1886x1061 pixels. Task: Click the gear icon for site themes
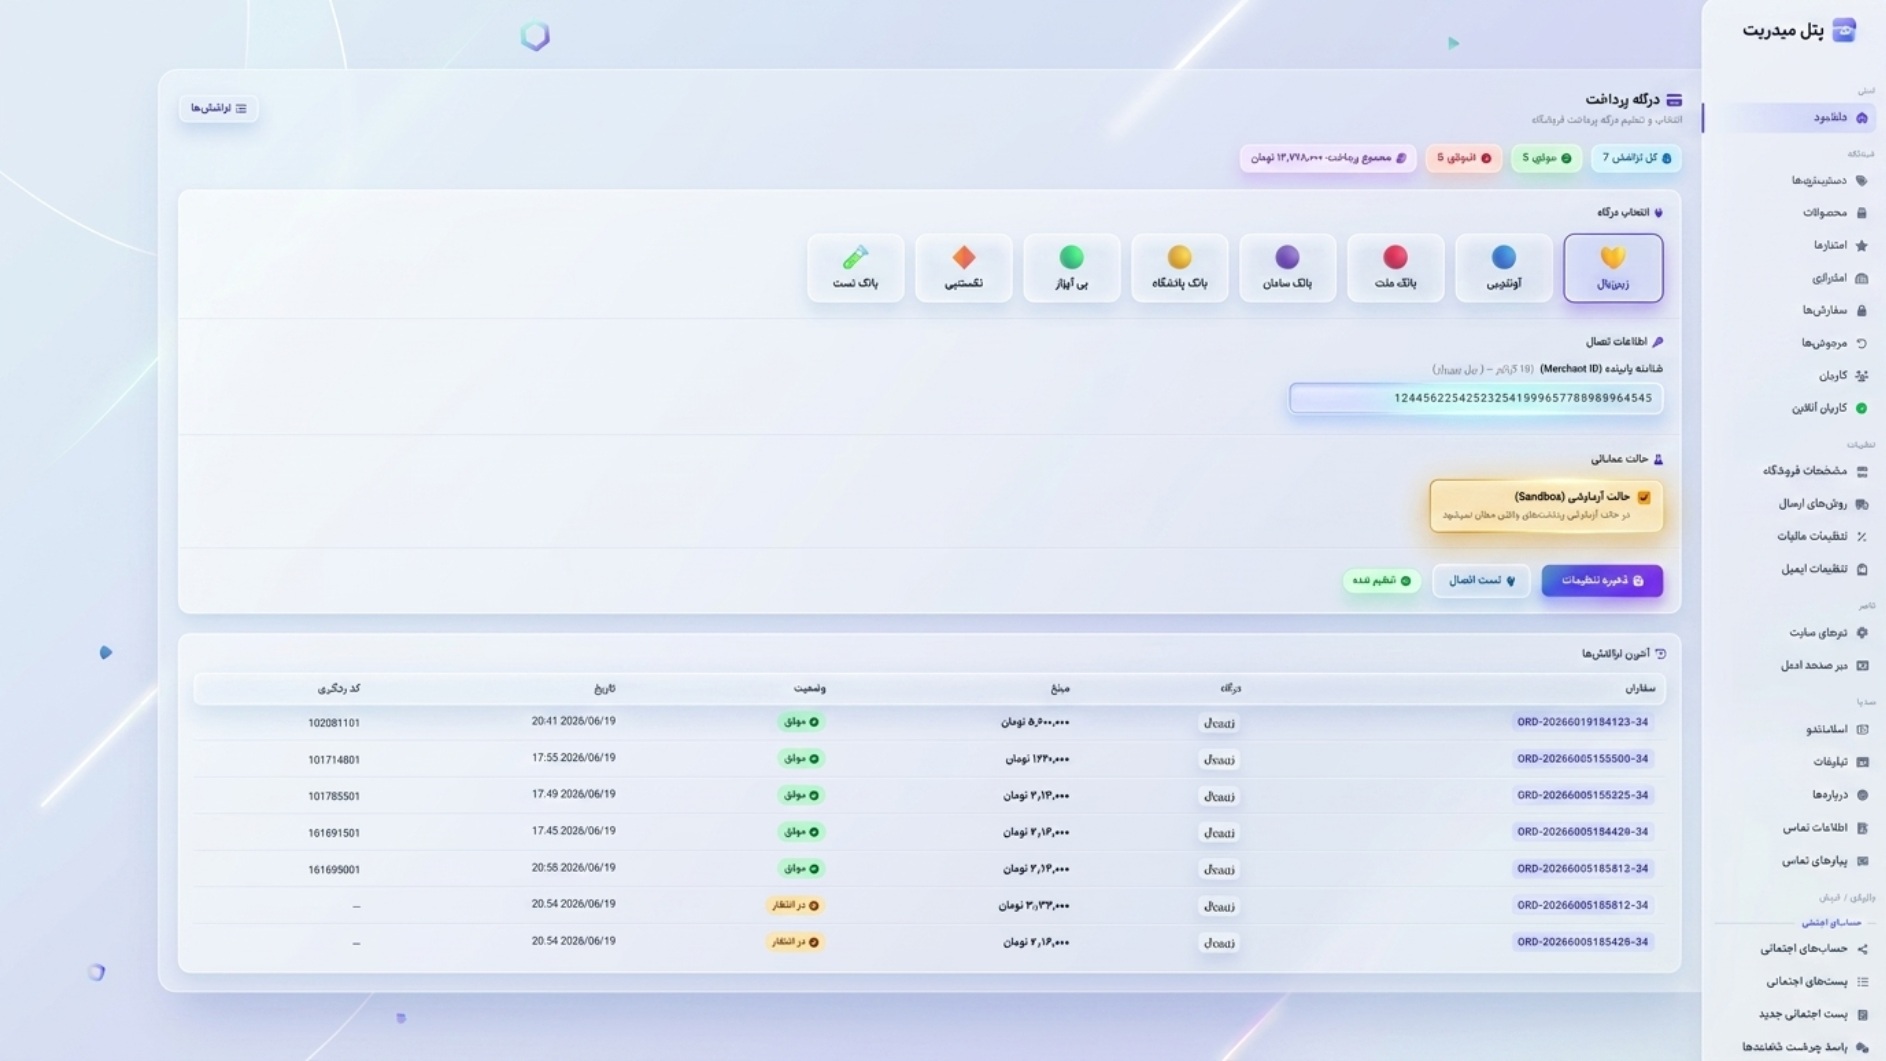coord(1861,633)
